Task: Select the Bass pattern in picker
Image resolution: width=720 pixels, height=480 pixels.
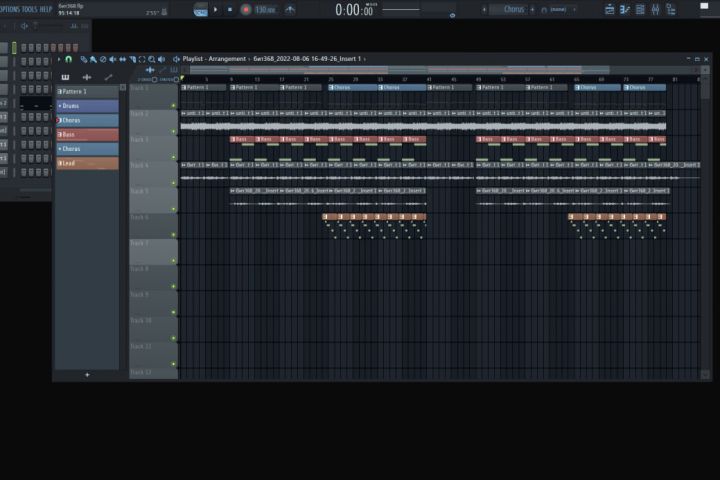Action: [87, 135]
